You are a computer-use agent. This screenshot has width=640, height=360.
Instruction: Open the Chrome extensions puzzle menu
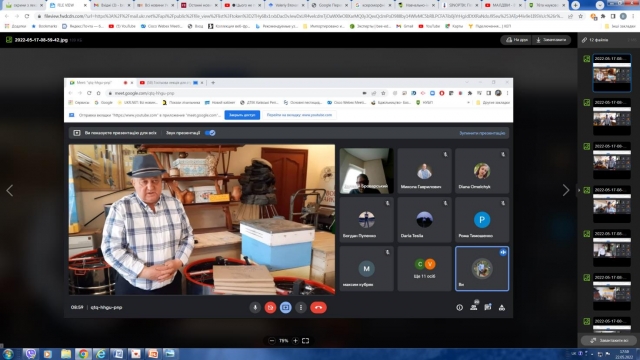603,16
